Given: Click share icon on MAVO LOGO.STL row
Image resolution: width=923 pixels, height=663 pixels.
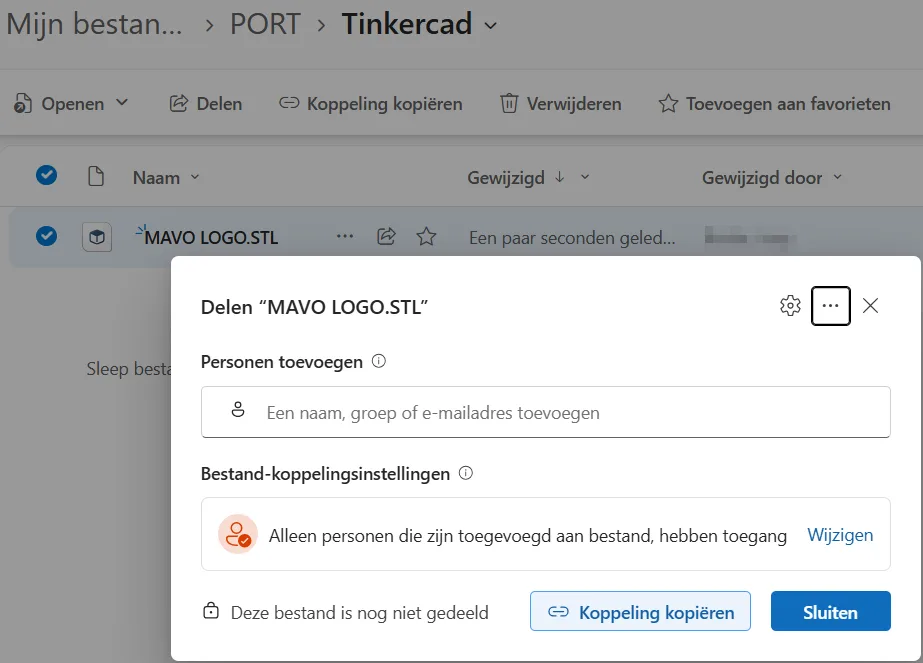Looking at the screenshot, I should [x=386, y=237].
